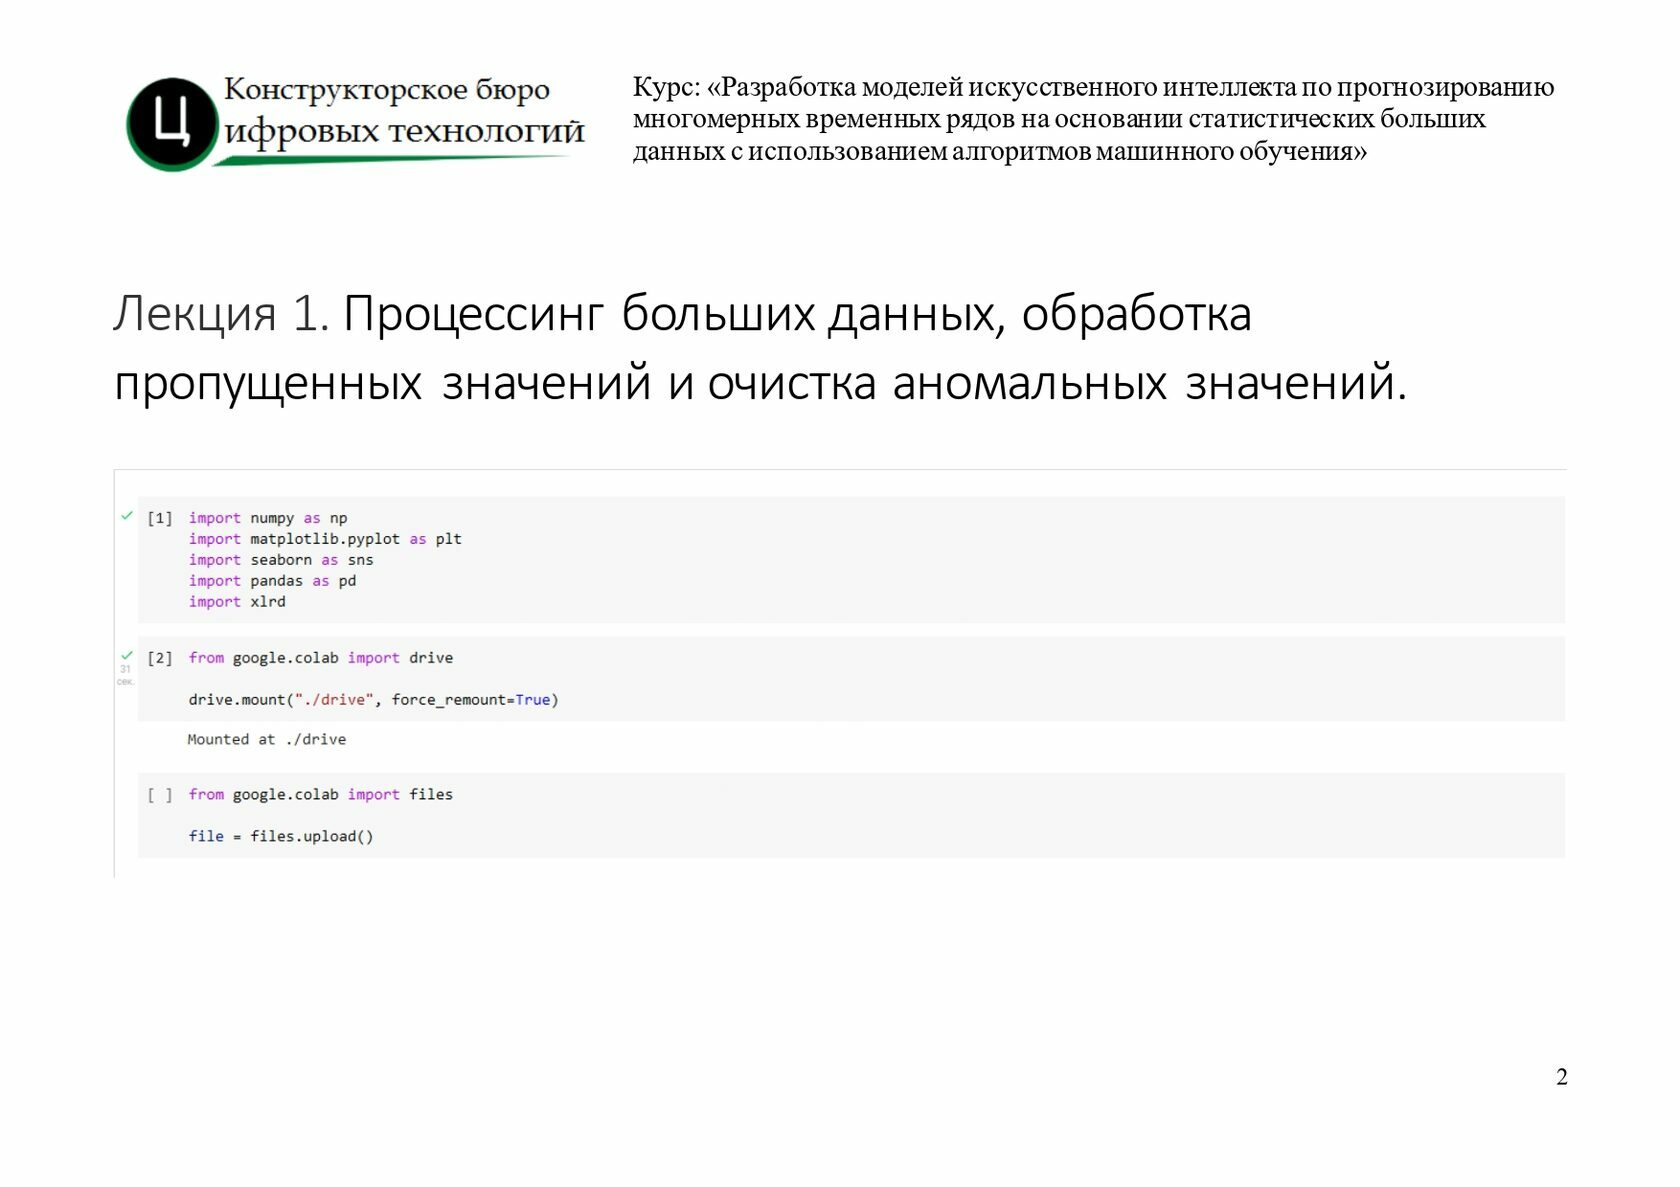Screen dimensions: 1680x1187
Task: Click the green checkmark beside cell [2]
Action: coord(127,656)
